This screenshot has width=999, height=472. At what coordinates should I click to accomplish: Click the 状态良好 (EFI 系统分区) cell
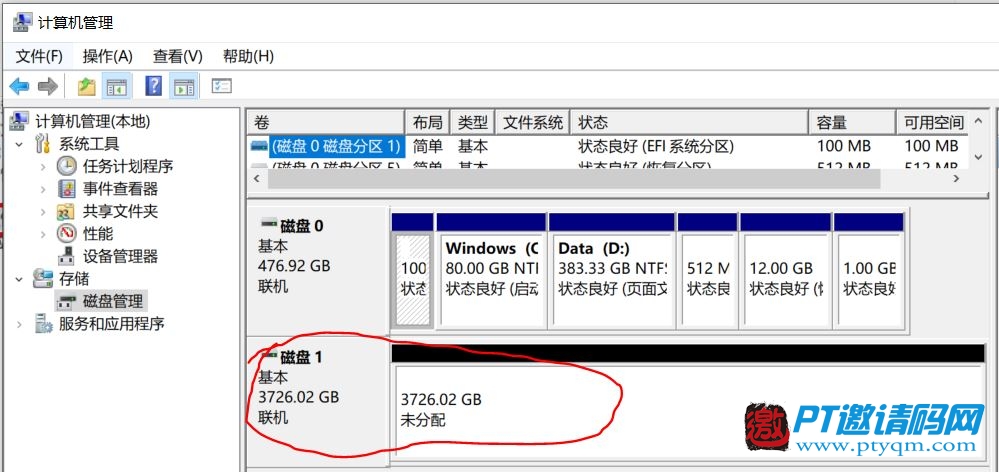(x=656, y=146)
